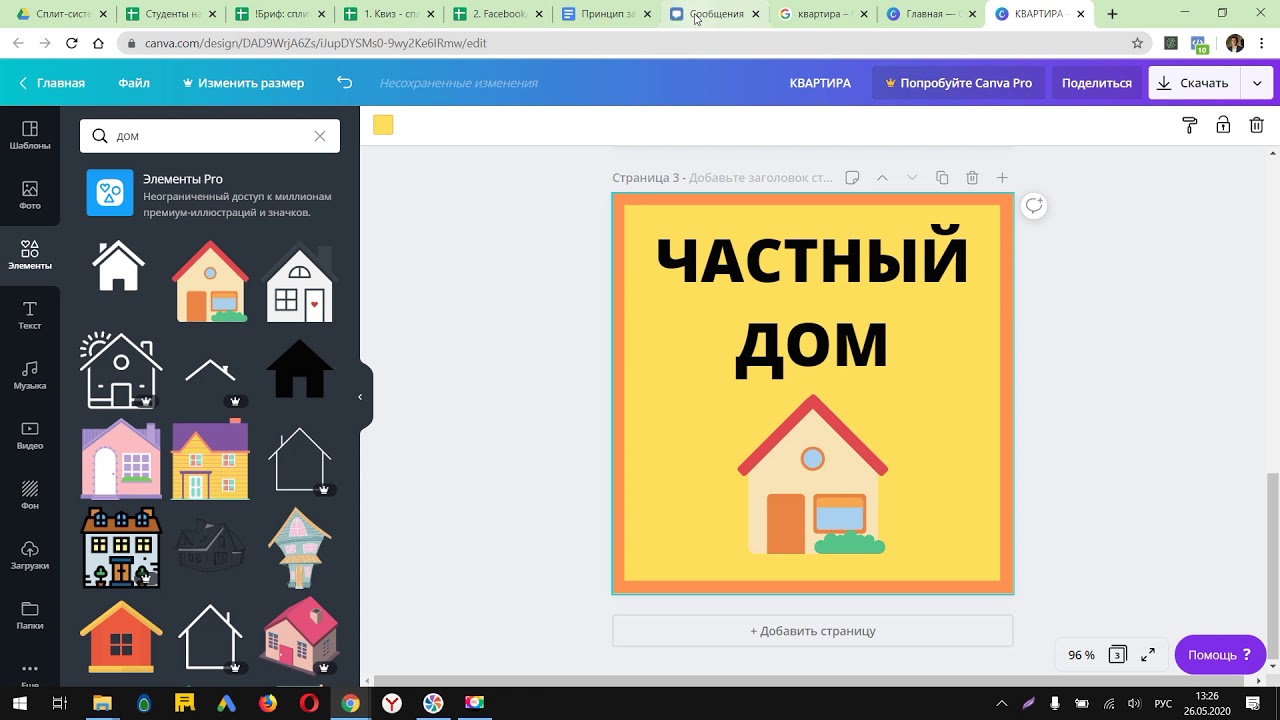Screen dimensions: 1280x720
Task: Click the copy style paint roller icon
Action: (x=1189, y=125)
